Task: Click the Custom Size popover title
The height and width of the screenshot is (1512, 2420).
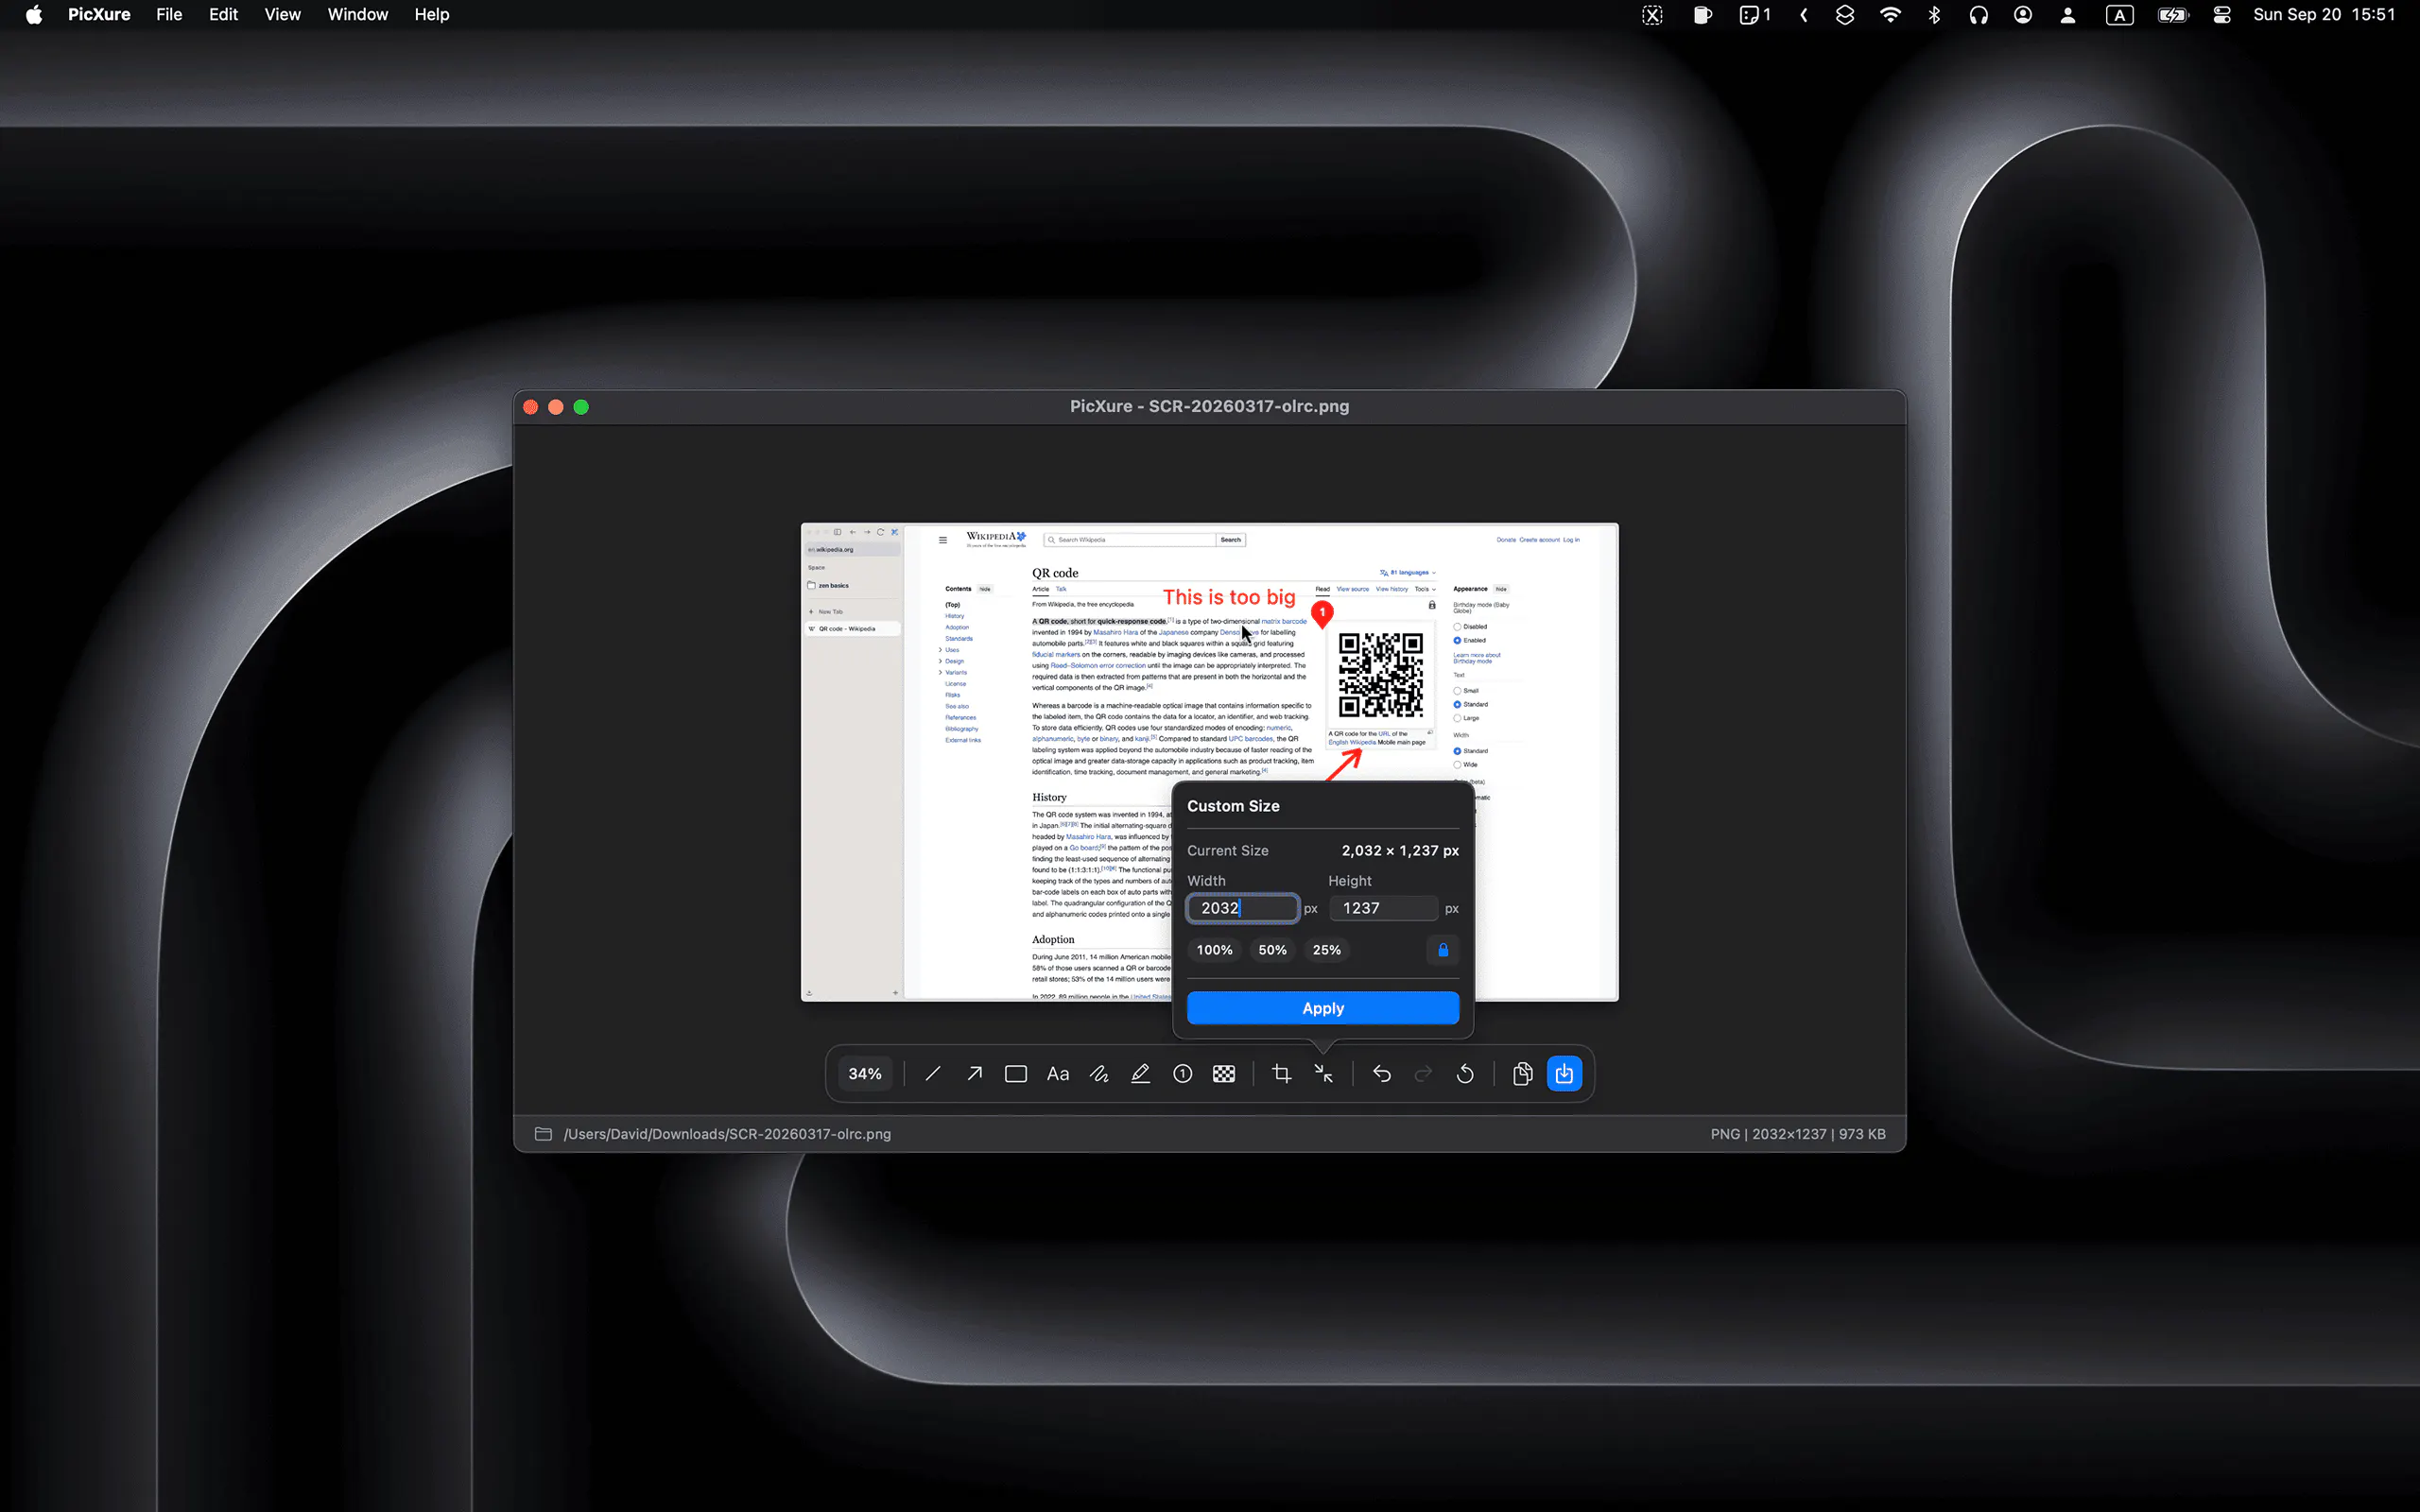Action: click(x=1233, y=806)
